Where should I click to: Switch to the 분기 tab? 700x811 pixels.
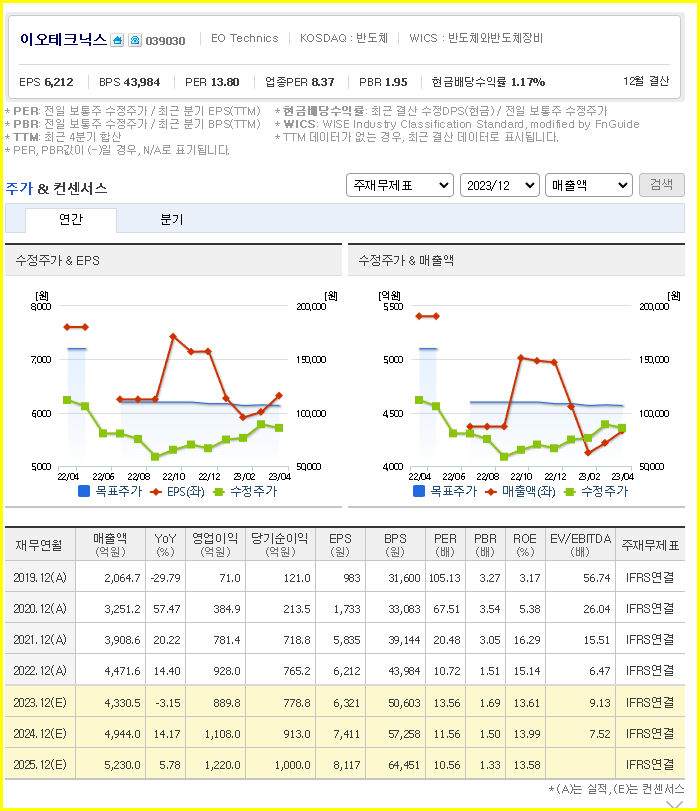pyautogui.click(x=172, y=219)
